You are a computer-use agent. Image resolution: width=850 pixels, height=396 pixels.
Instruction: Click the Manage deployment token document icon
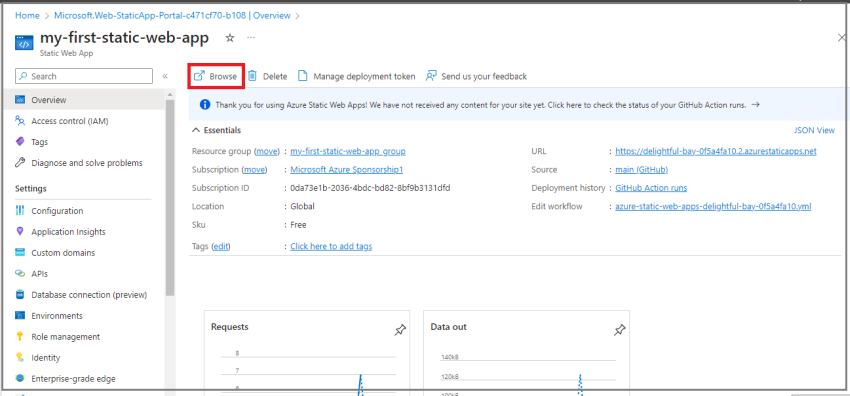coord(303,76)
